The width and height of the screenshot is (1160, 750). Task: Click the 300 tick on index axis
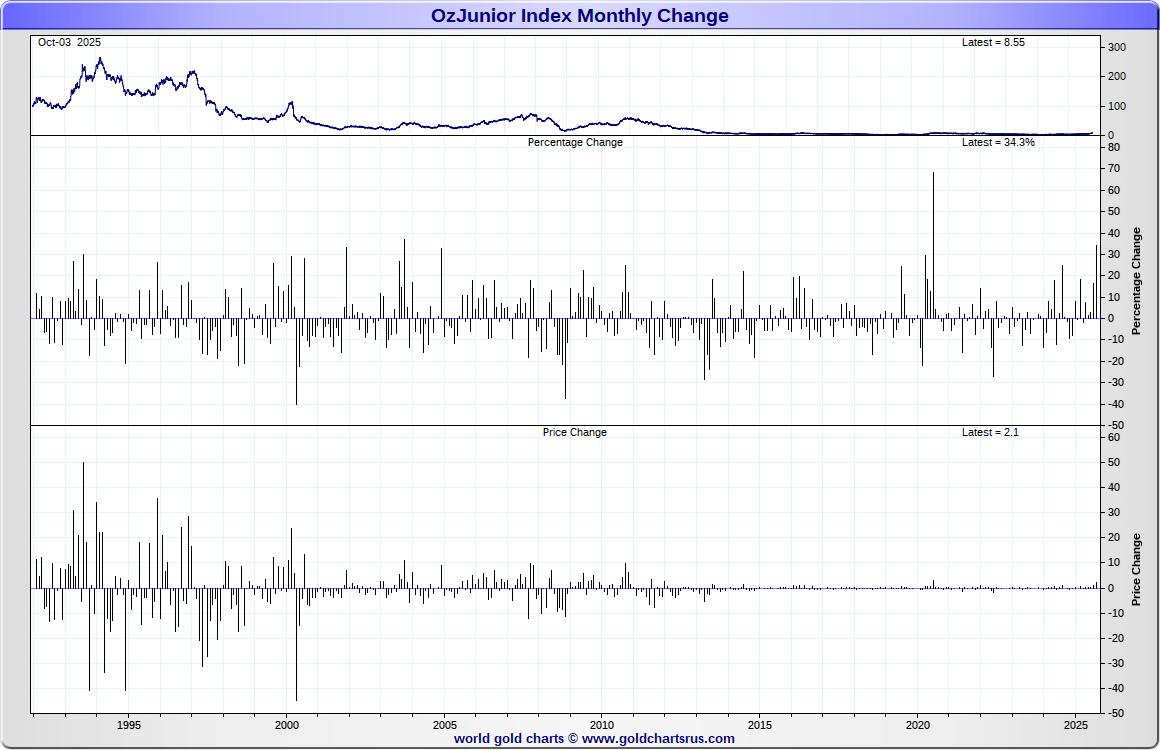1117,47
